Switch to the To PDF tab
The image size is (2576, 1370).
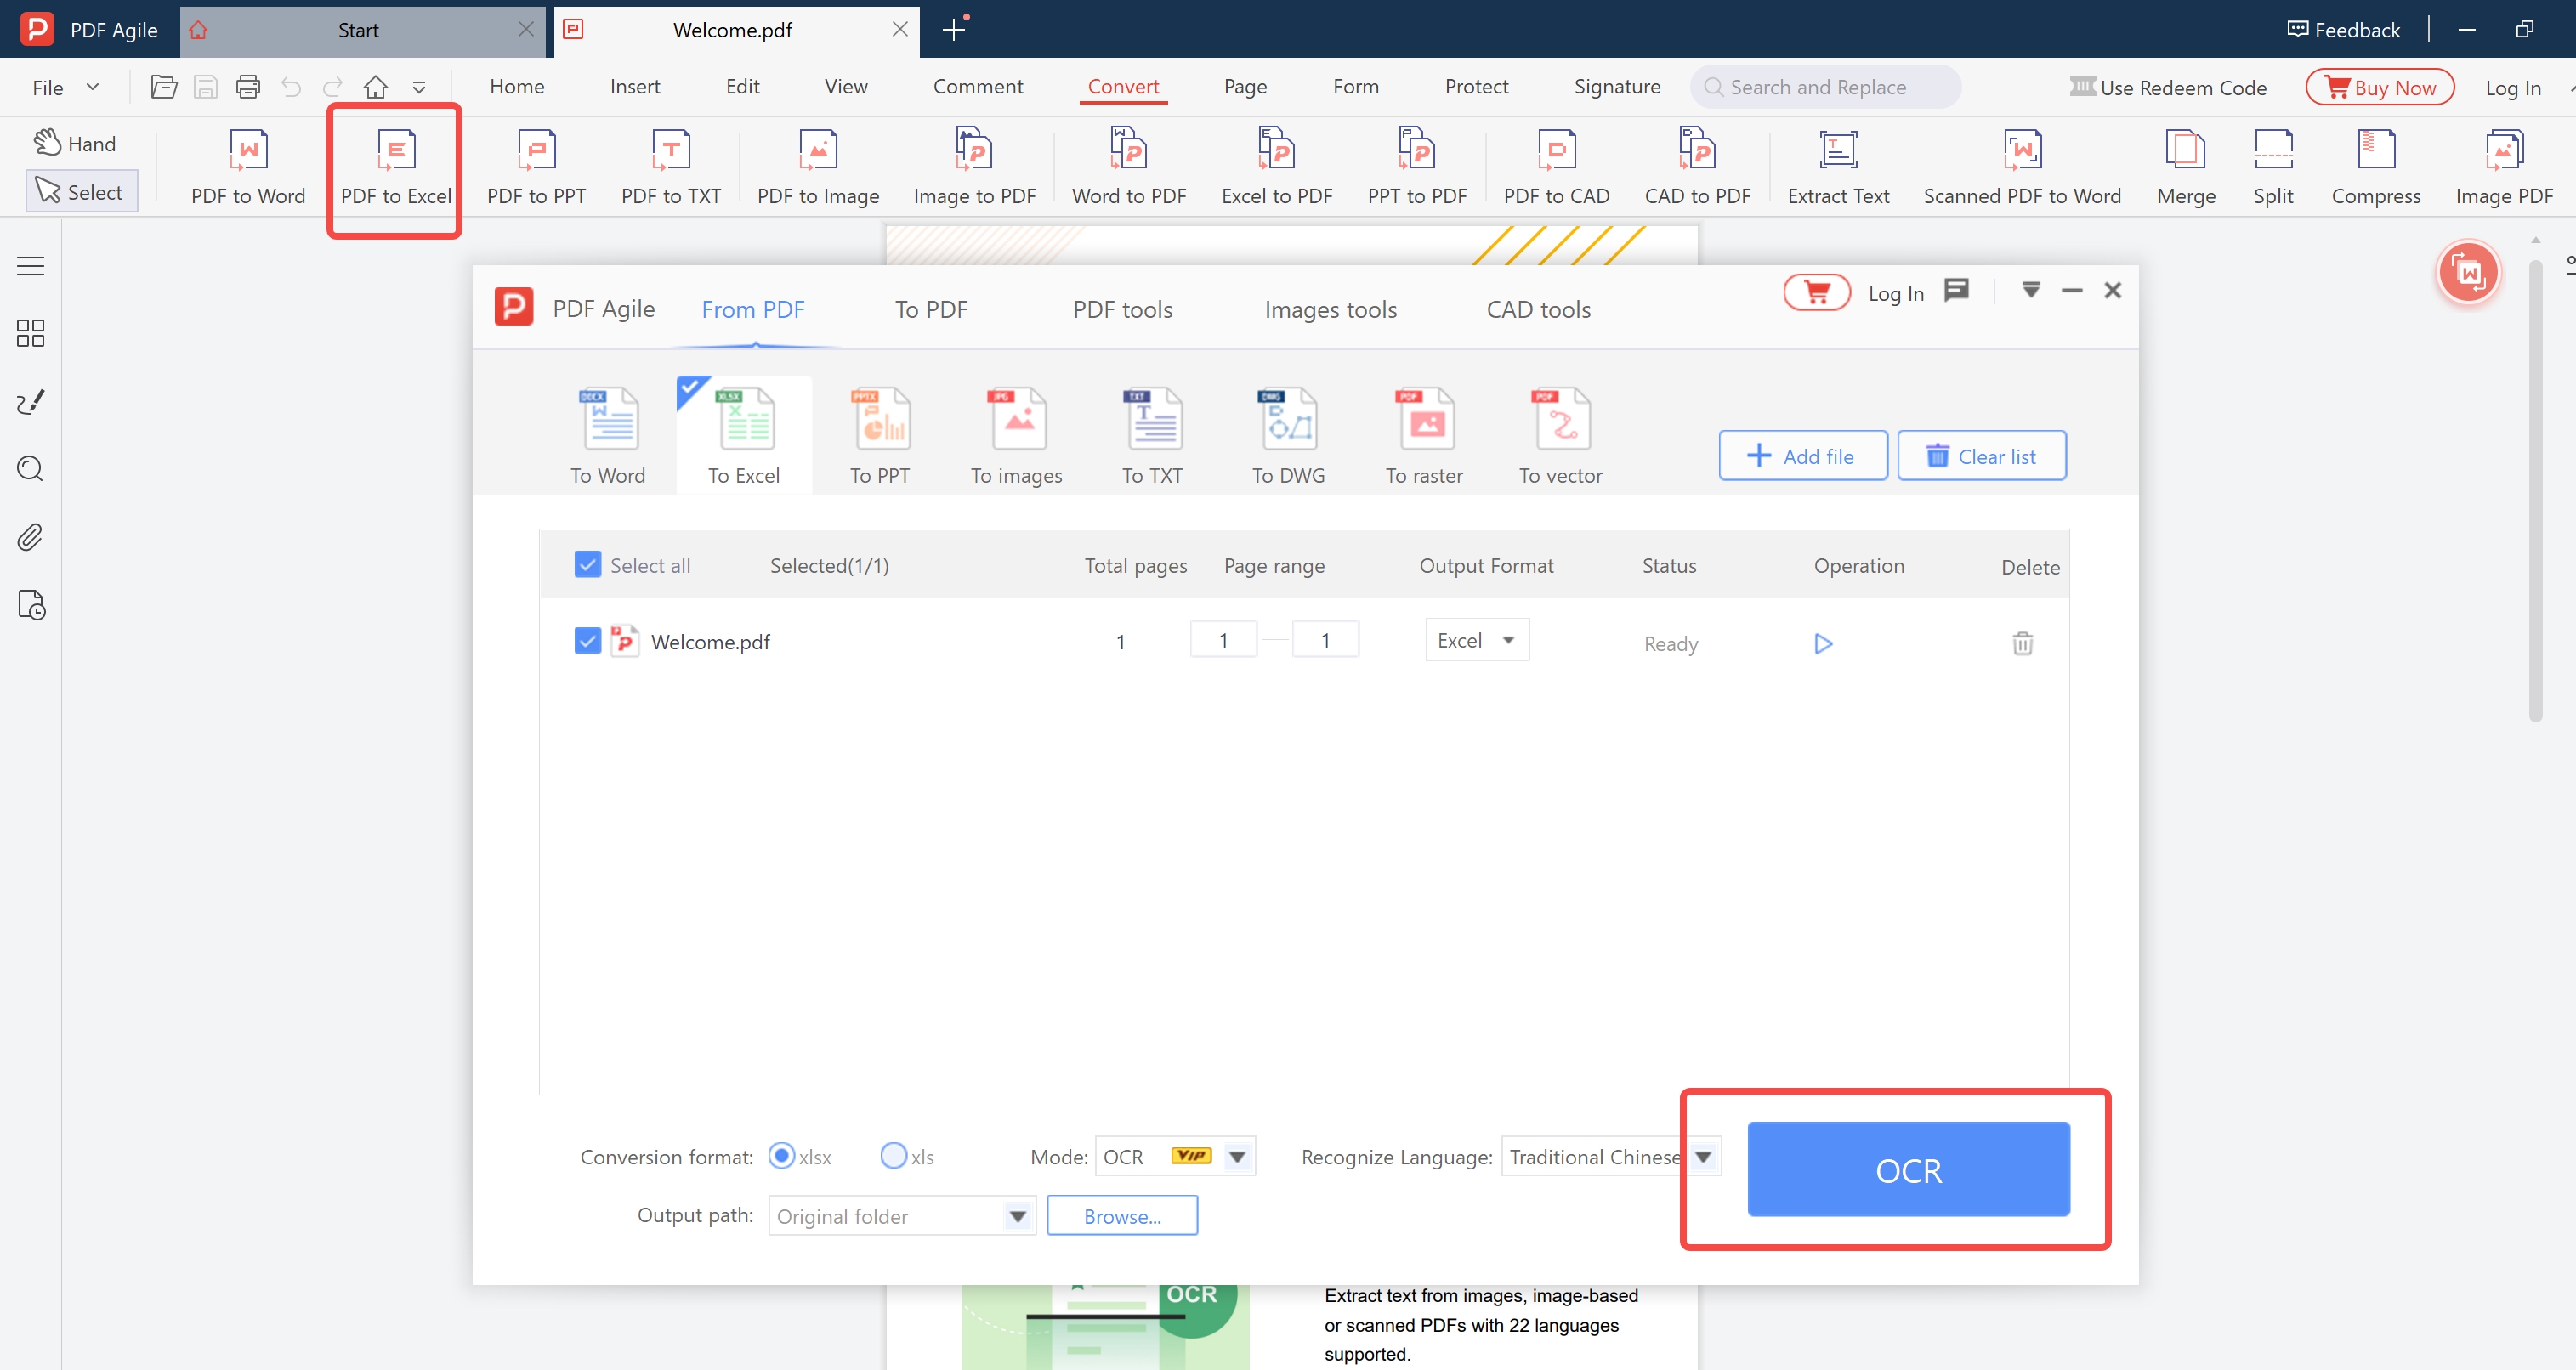(x=931, y=309)
